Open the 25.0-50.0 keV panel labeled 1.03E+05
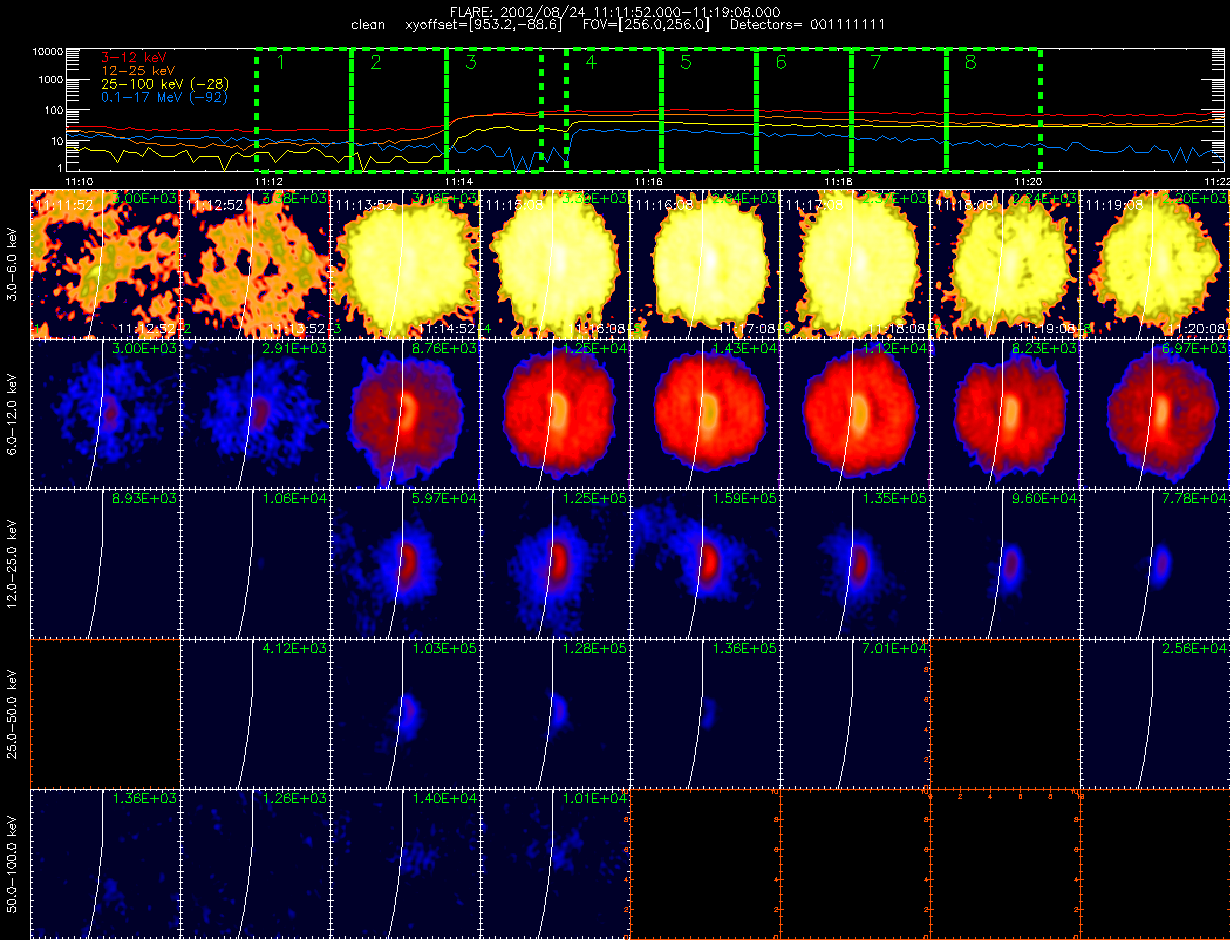1230x940 pixels. coord(406,713)
